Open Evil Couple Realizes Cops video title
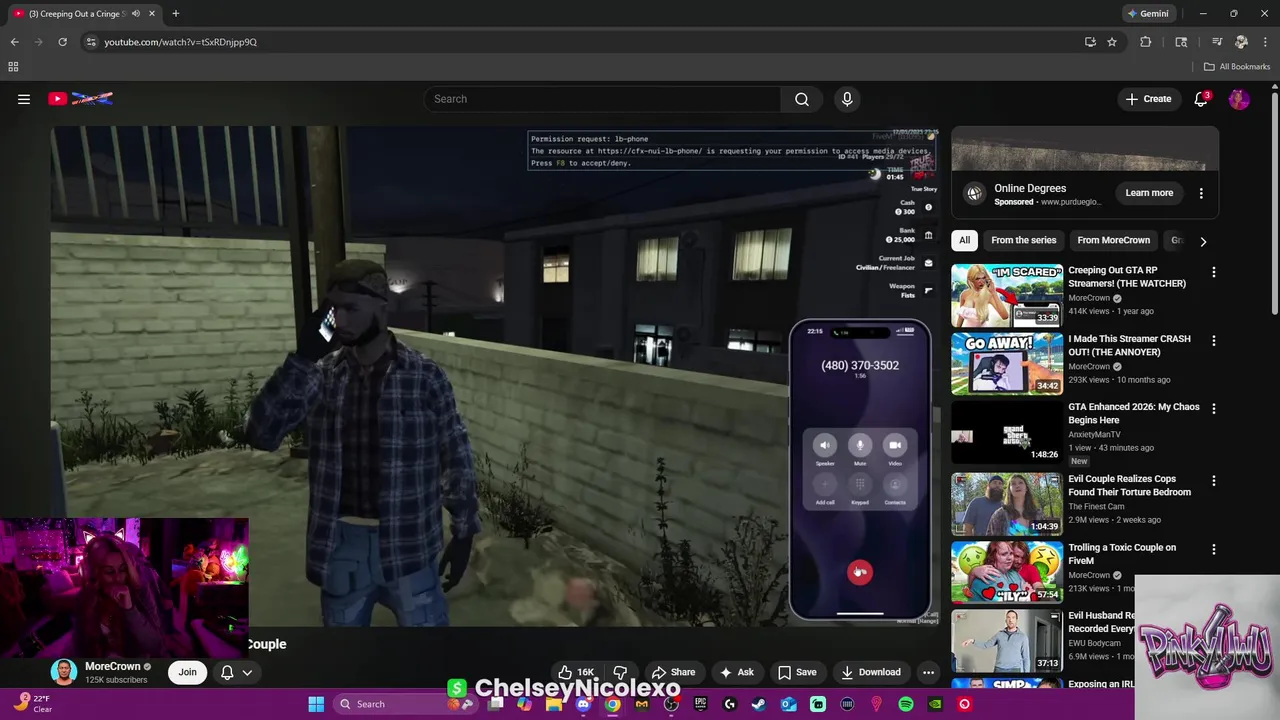Image resolution: width=1280 pixels, height=720 pixels. pos(1129,485)
